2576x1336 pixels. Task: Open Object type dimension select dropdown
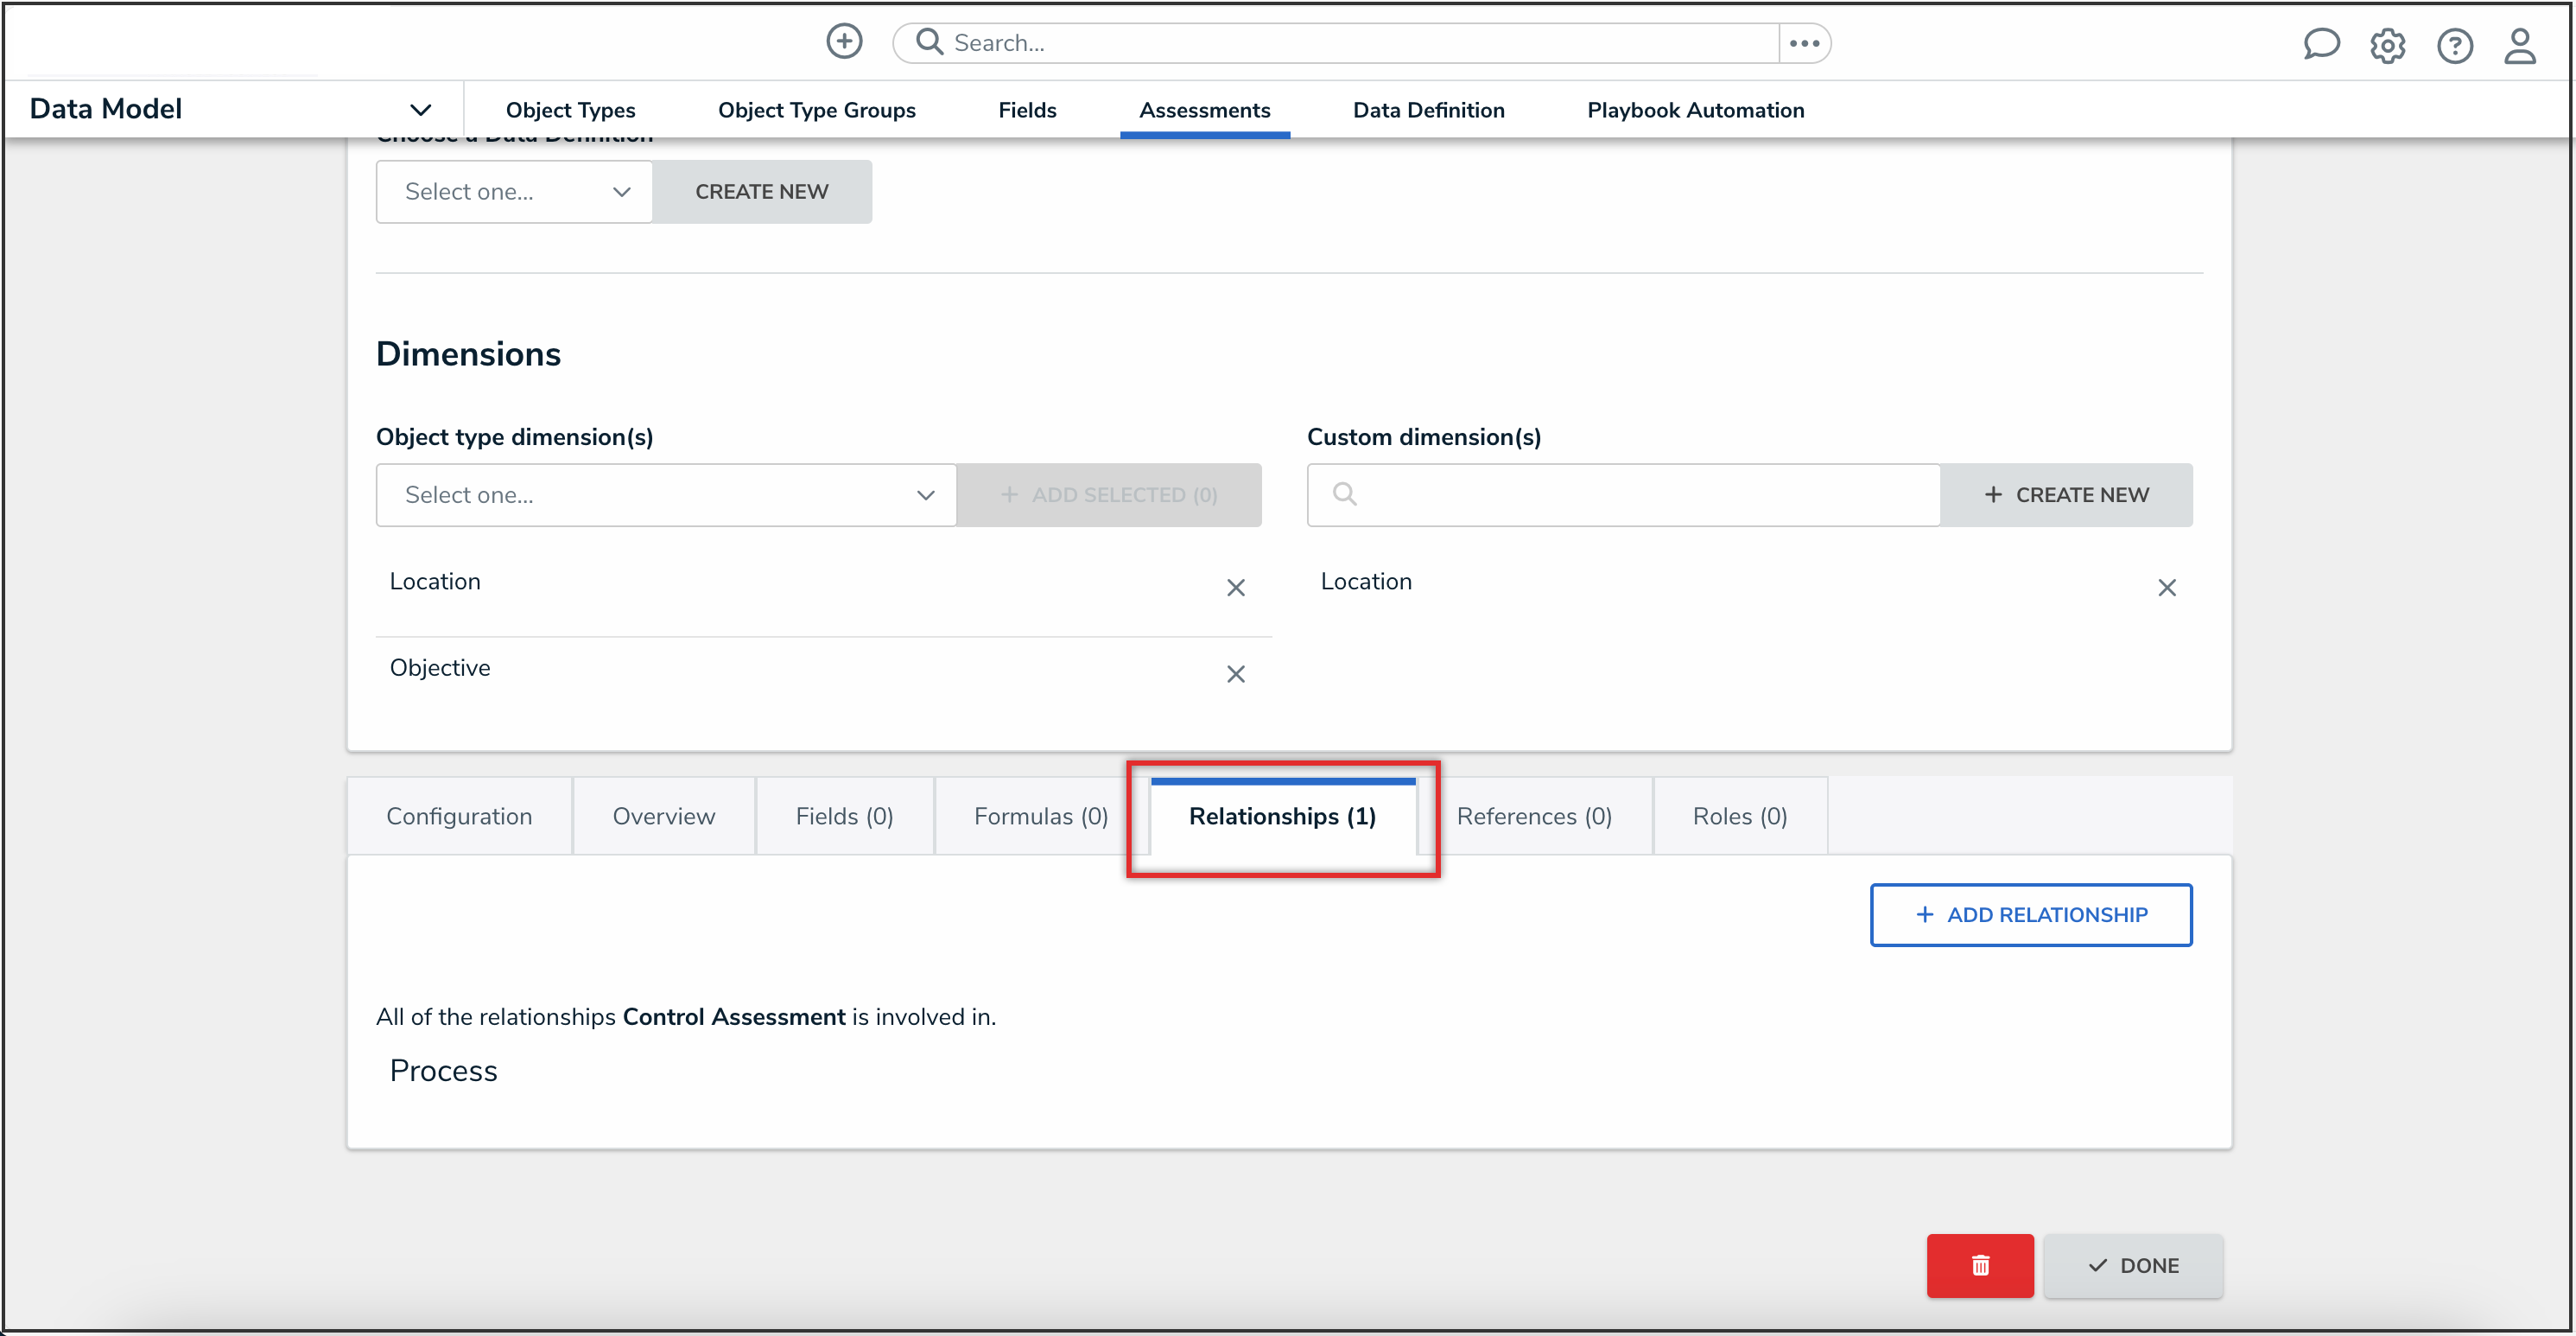[x=666, y=495]
